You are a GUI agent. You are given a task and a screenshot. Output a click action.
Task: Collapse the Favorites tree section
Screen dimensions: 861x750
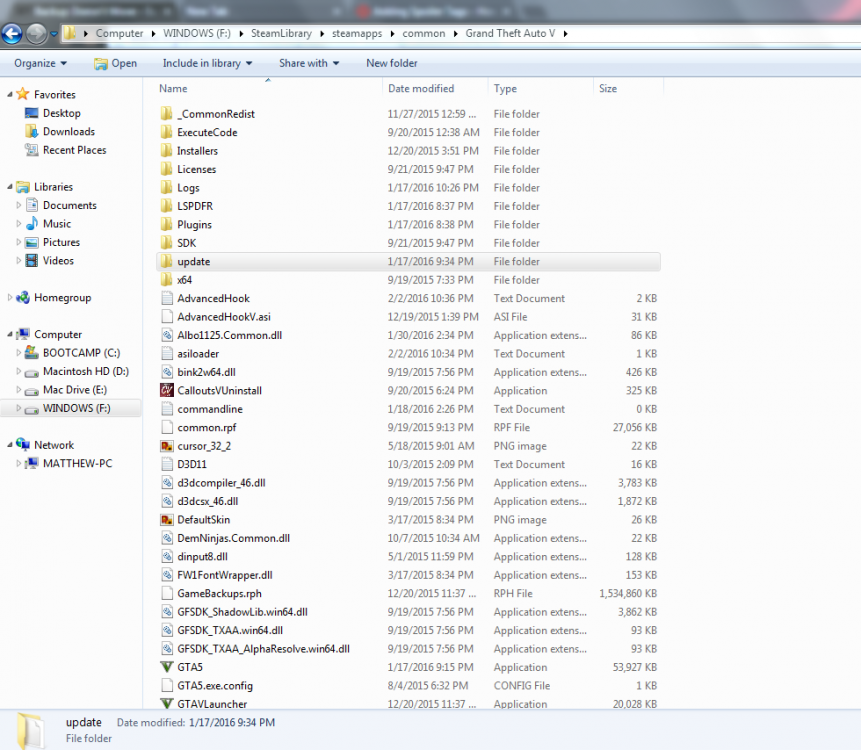[x=10, y=94]
